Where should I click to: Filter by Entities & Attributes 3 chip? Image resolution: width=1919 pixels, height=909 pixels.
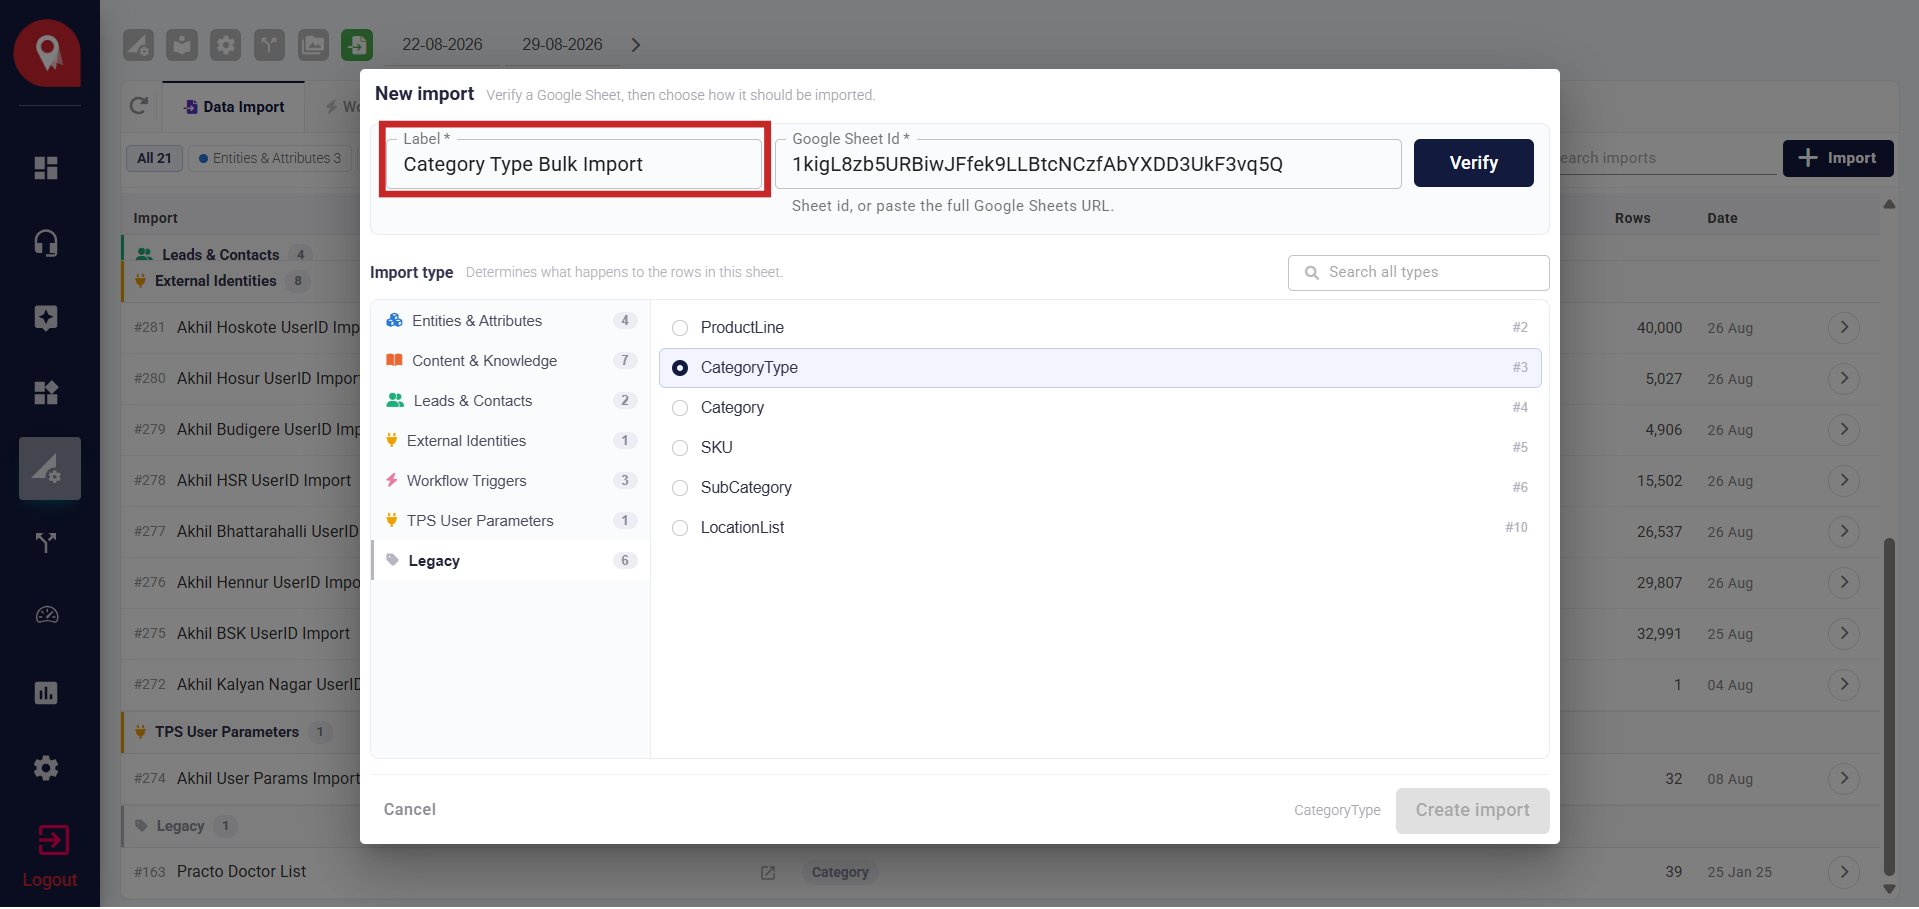[270, 158]
